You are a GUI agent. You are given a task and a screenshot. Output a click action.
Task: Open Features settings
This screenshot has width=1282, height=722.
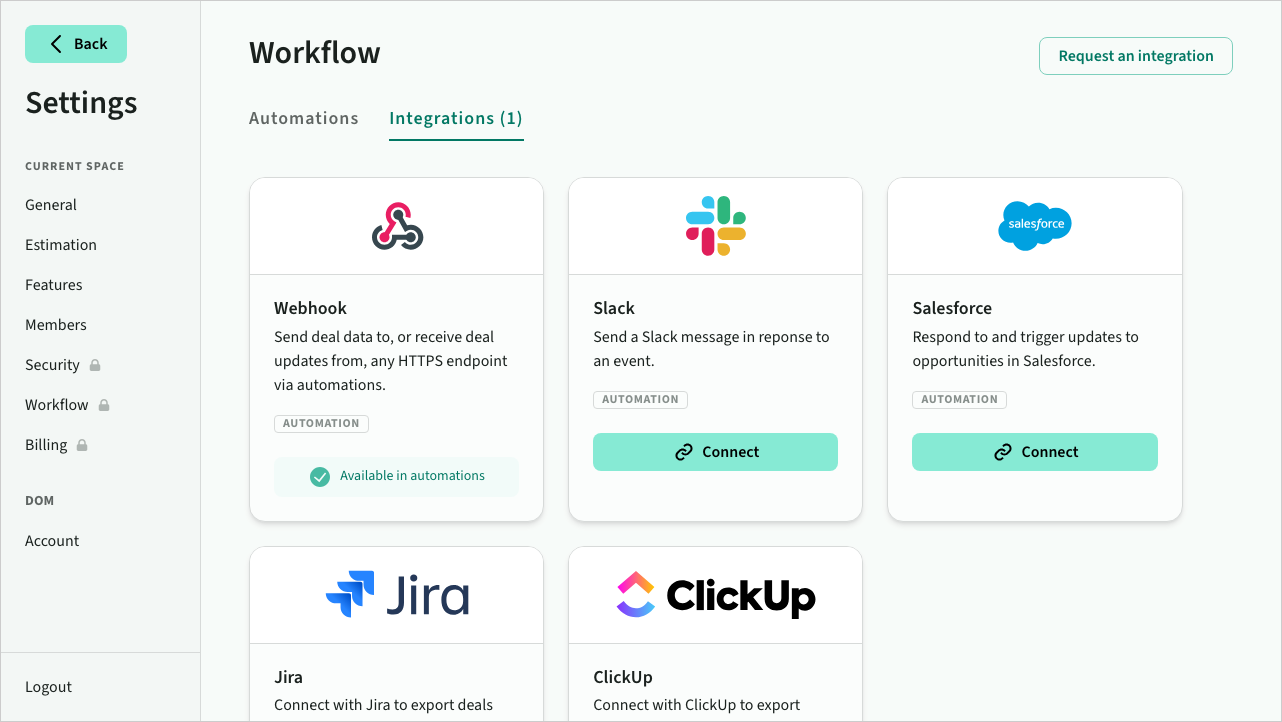coord(54,285)
